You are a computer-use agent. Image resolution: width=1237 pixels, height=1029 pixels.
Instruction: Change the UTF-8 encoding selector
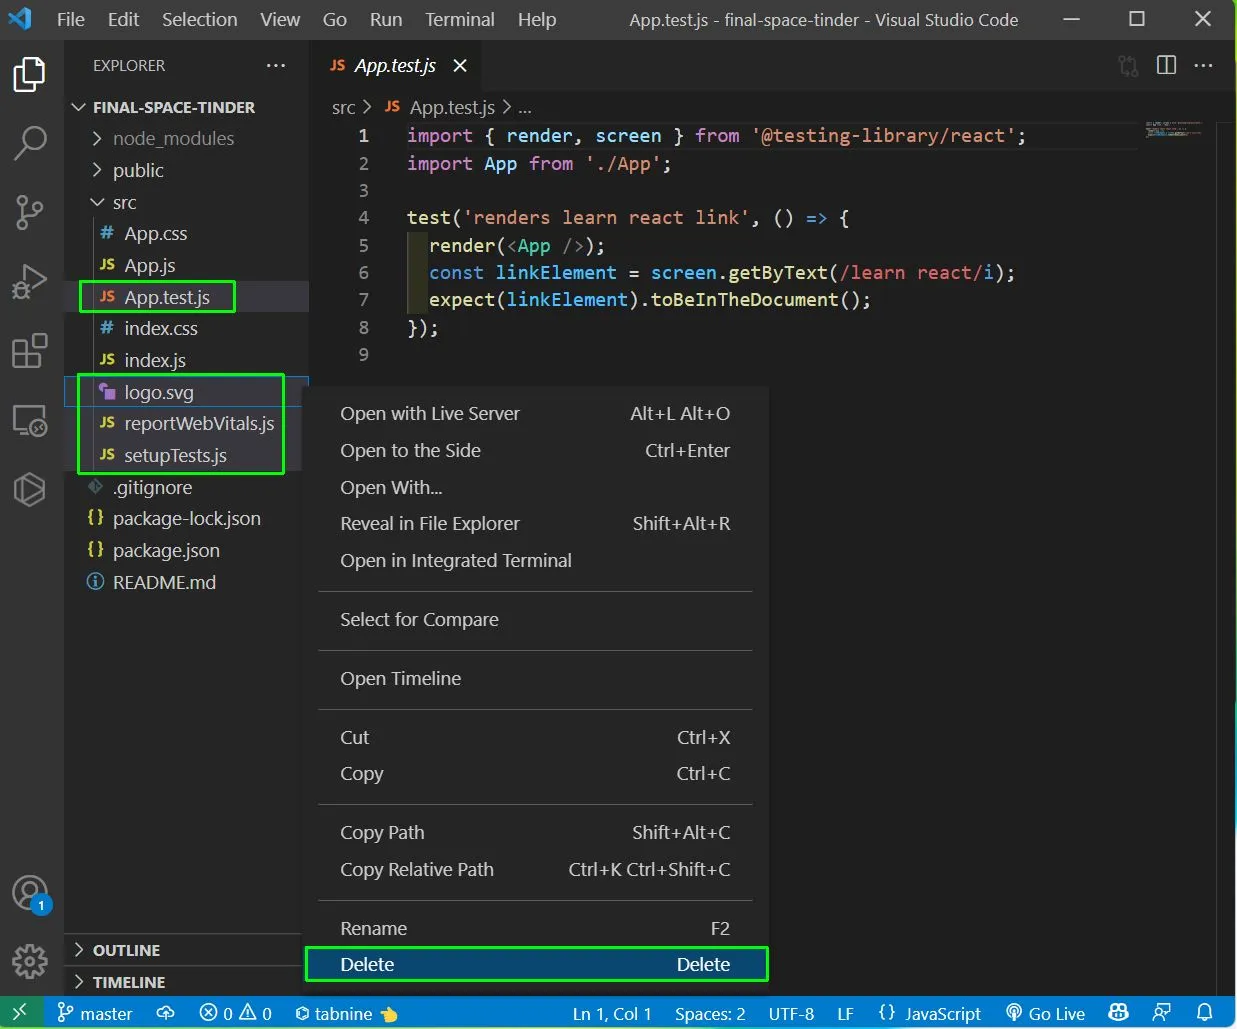(791, 1013)
